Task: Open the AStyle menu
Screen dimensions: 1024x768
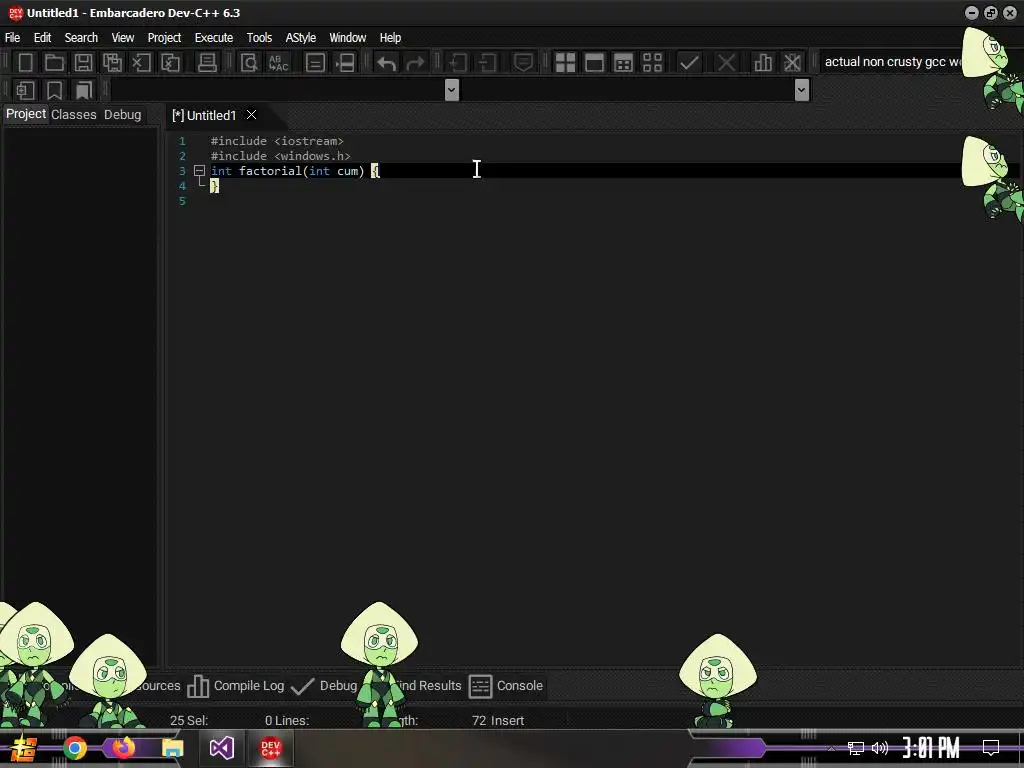Action: [x=300, y=38]
